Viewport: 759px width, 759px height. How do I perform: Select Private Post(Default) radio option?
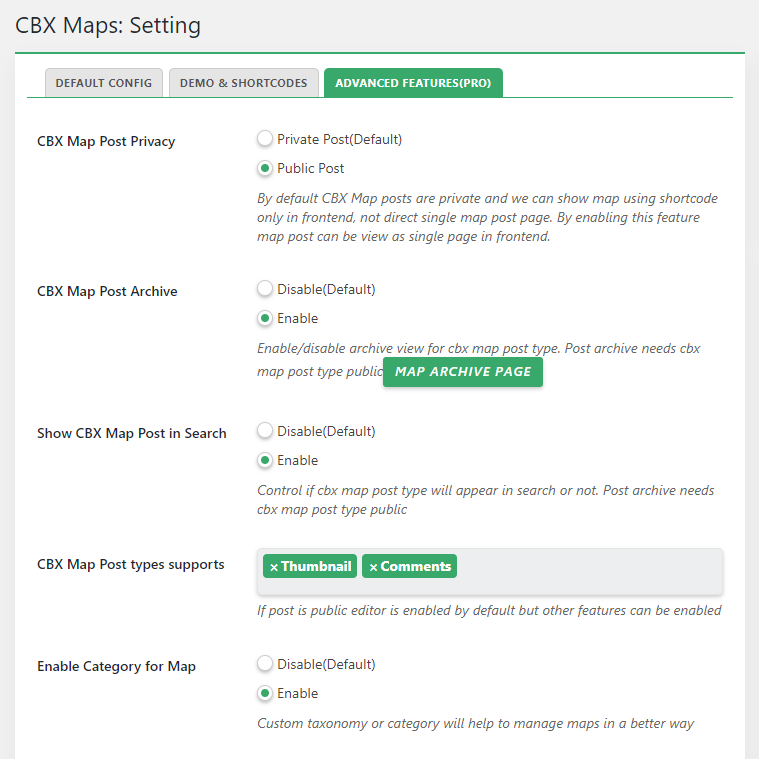tap(265, 139)
